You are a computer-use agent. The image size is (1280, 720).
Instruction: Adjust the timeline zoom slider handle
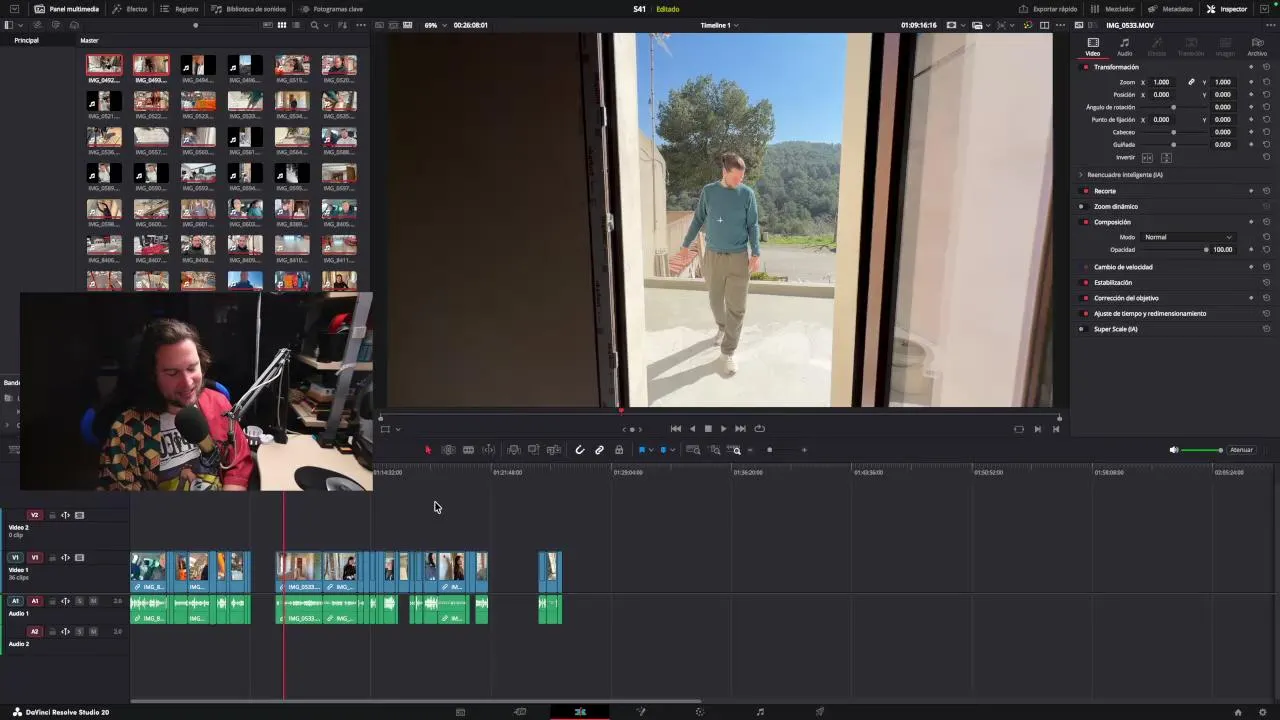769,450
